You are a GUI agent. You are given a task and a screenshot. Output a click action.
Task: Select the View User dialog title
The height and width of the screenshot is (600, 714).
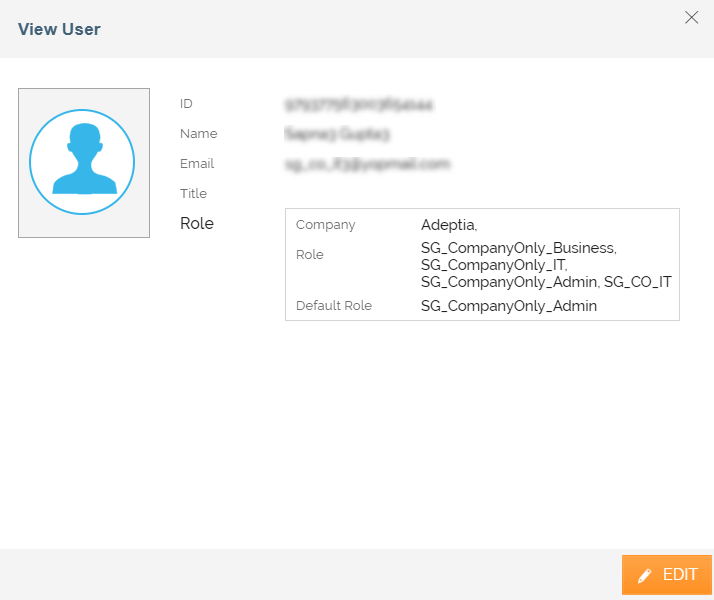(59, 29)
